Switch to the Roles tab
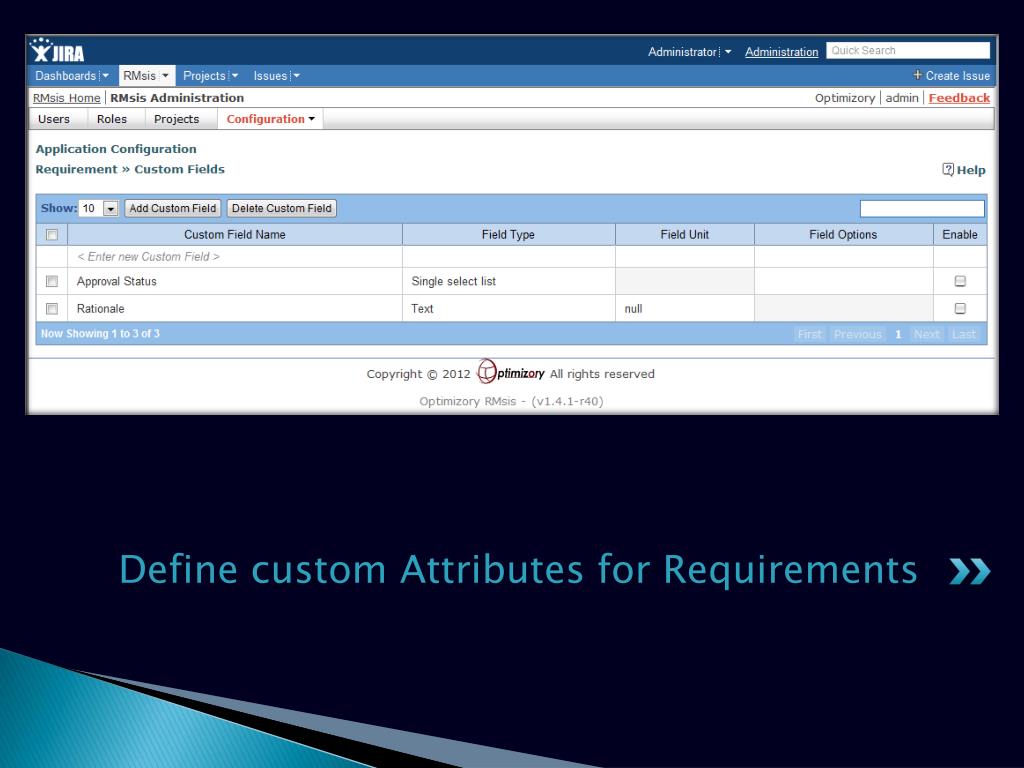 (112, 119)
